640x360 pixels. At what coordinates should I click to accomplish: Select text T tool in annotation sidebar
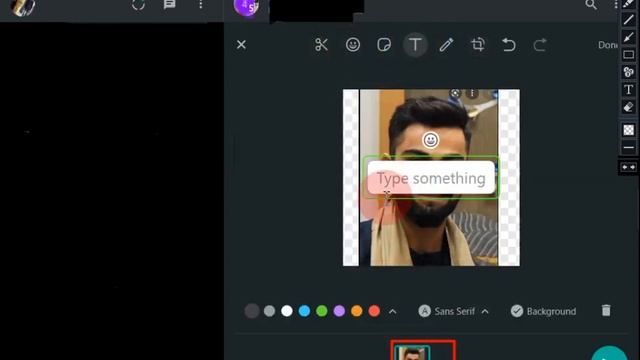(x=629, y=90)
